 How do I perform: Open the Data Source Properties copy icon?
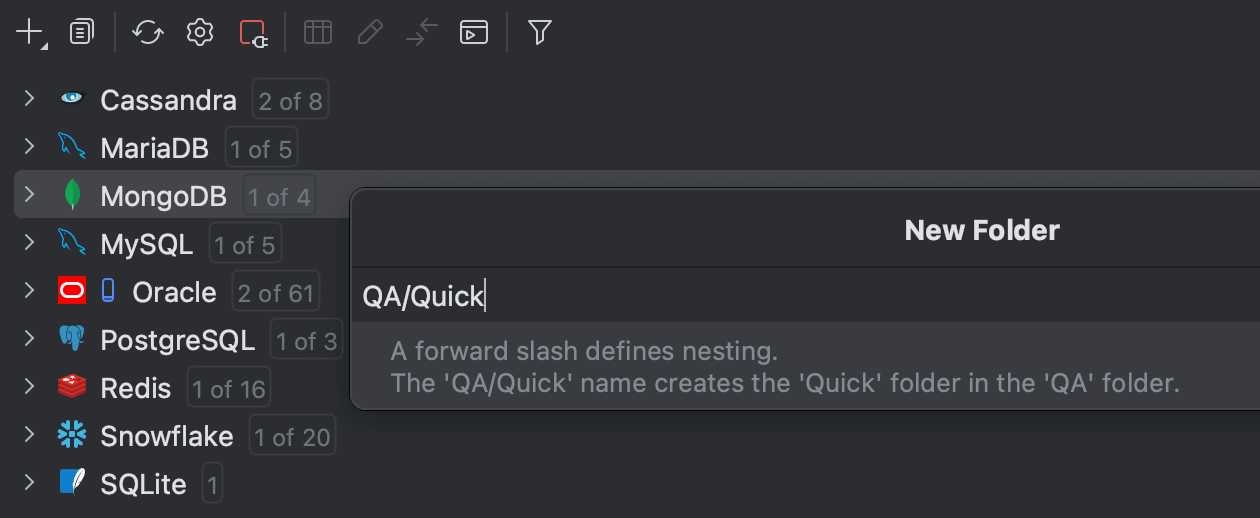point(82,33)
